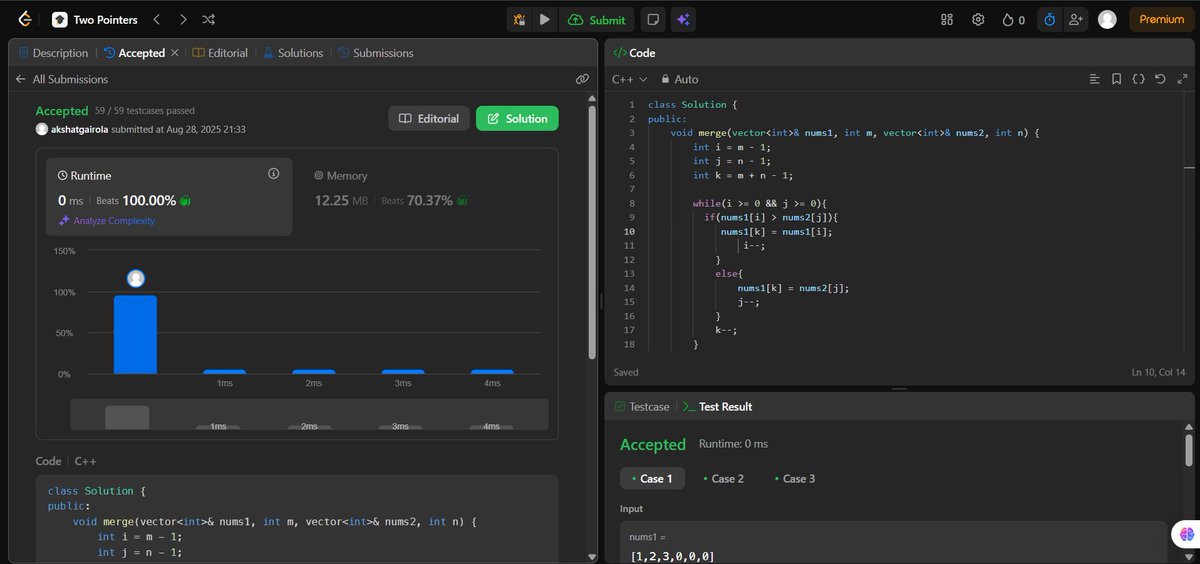
Task: Expand editor to fullscreen icon
Action: (1181, 79)
